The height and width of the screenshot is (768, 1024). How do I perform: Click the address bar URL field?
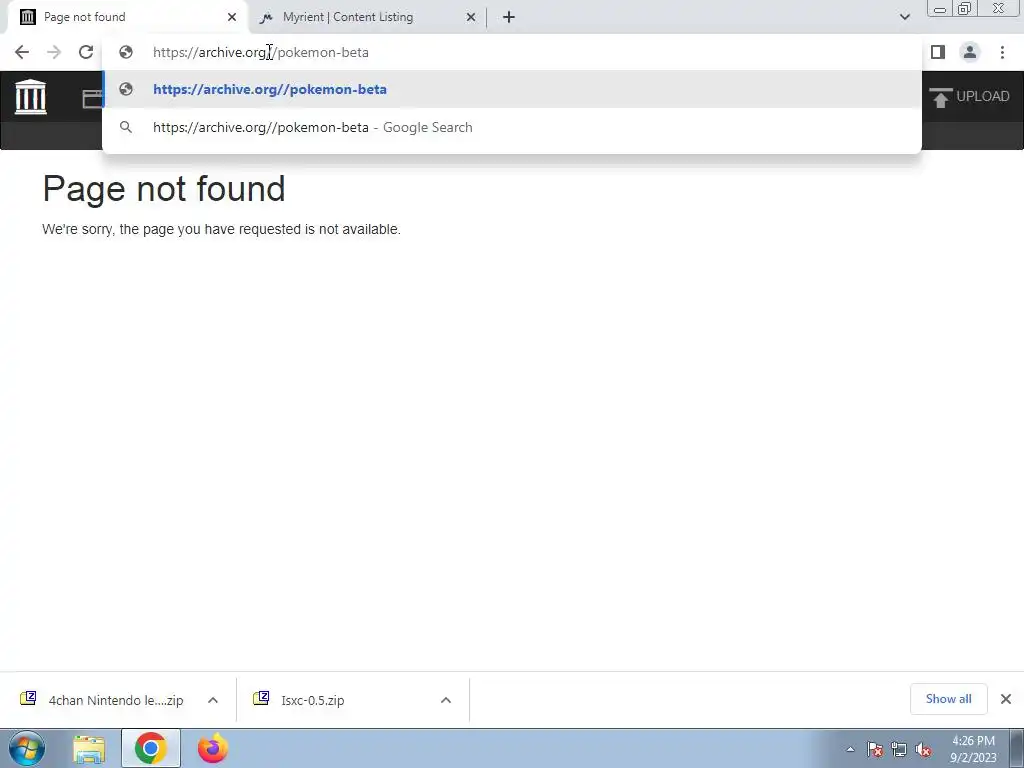pyautogui.click(x=512, y=52)
